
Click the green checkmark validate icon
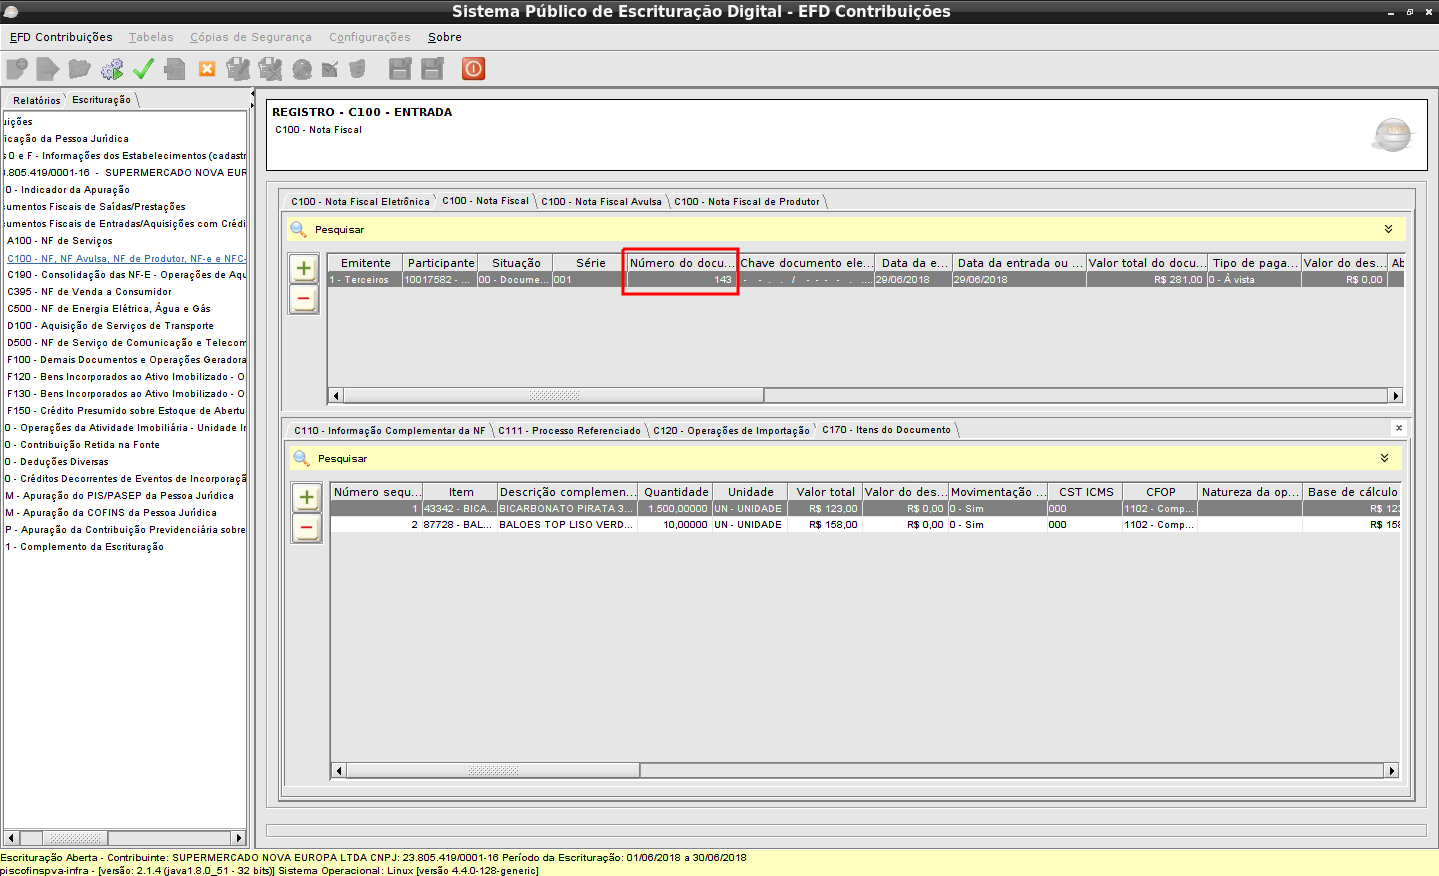[x=143, y=69]
